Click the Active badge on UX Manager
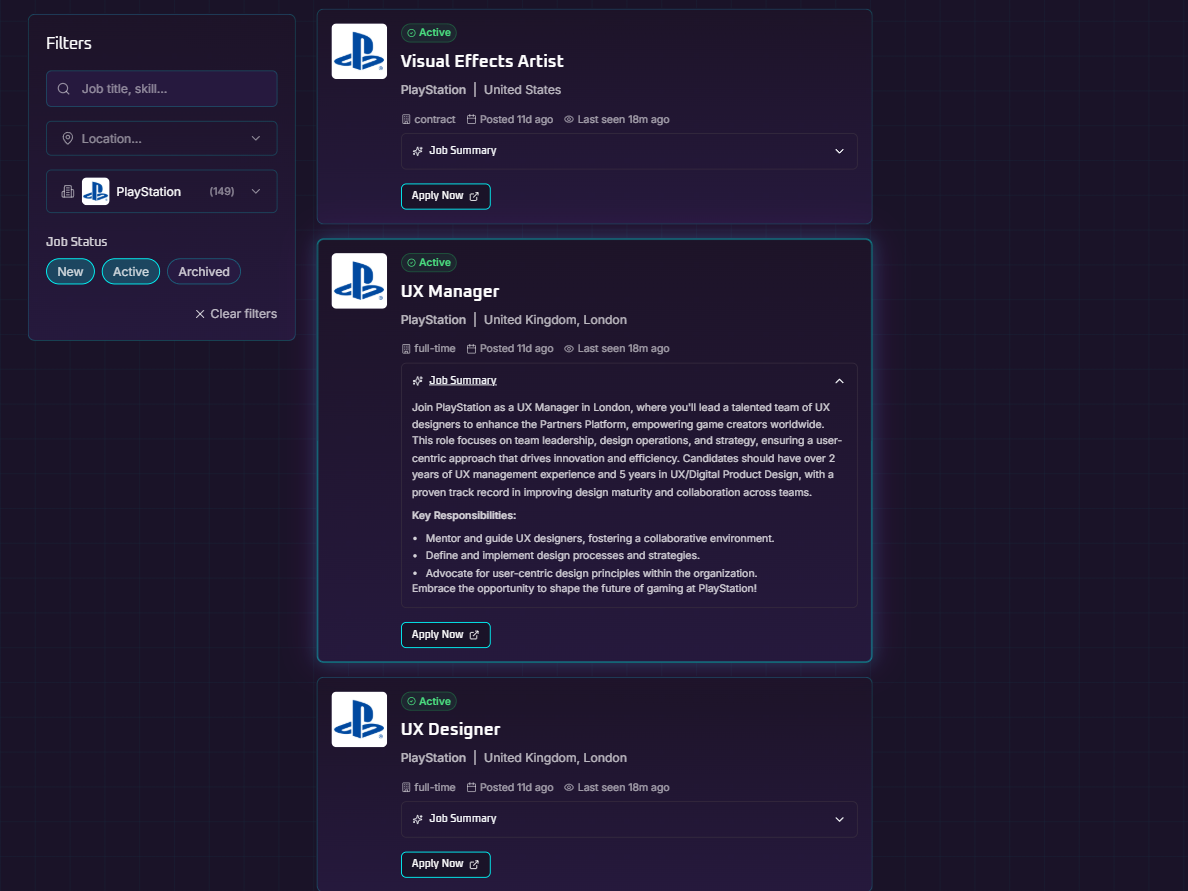 click(429, 262)
